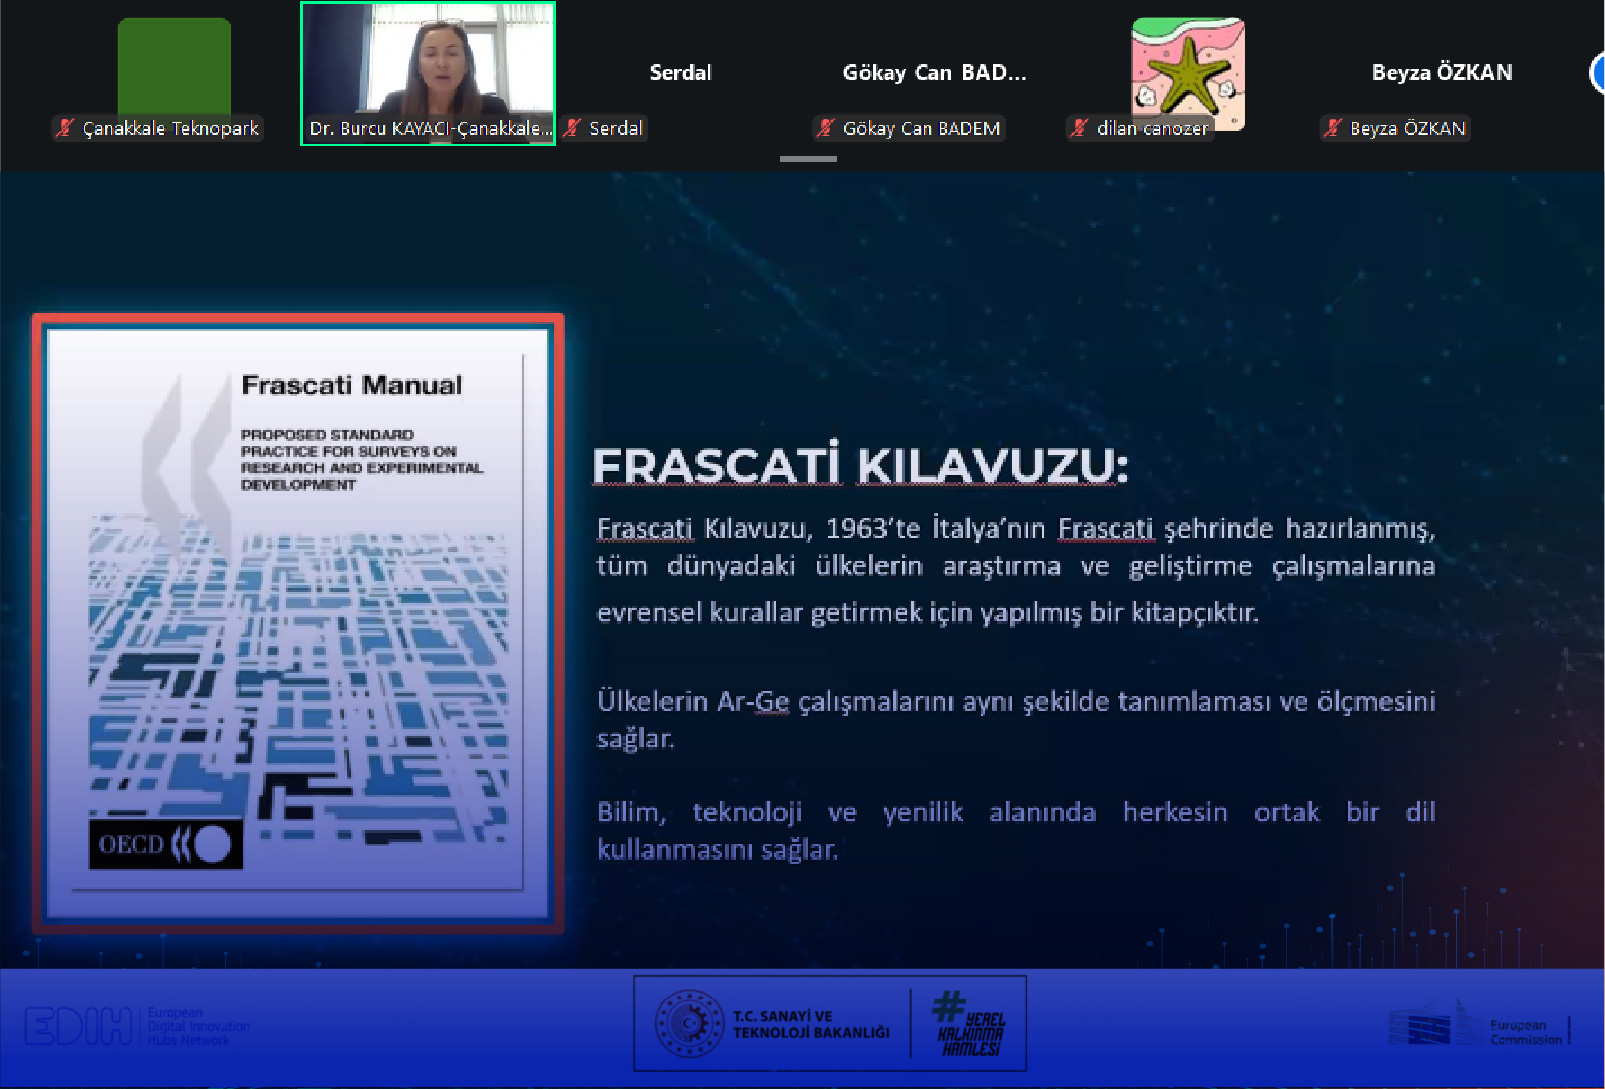The image size is (1605, 1089).
Task: Select Çanakkale Teknopark's green avatar tile
Action: pos(174,66)
